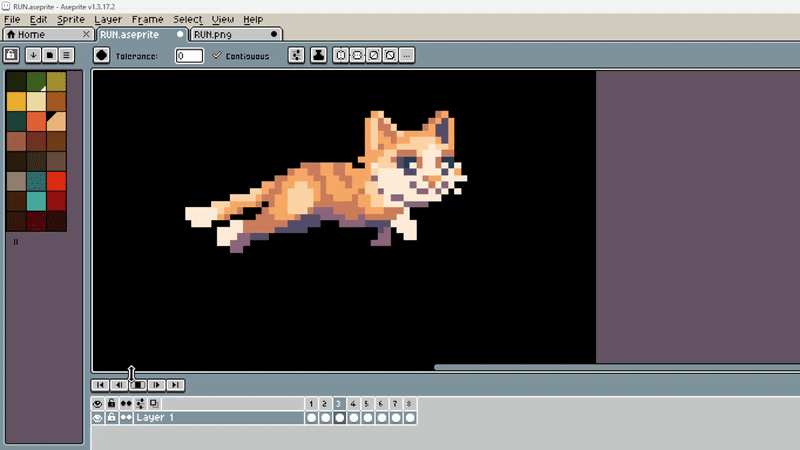Click the Tolerance value input field

tap(189, 56)
